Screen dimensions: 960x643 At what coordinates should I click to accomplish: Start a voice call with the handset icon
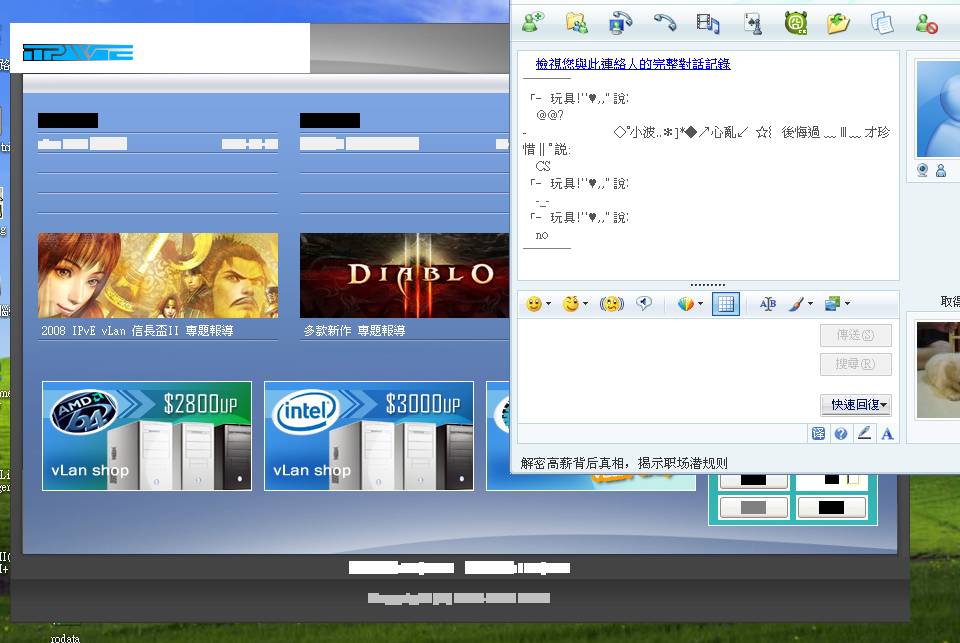coord(664,23)
